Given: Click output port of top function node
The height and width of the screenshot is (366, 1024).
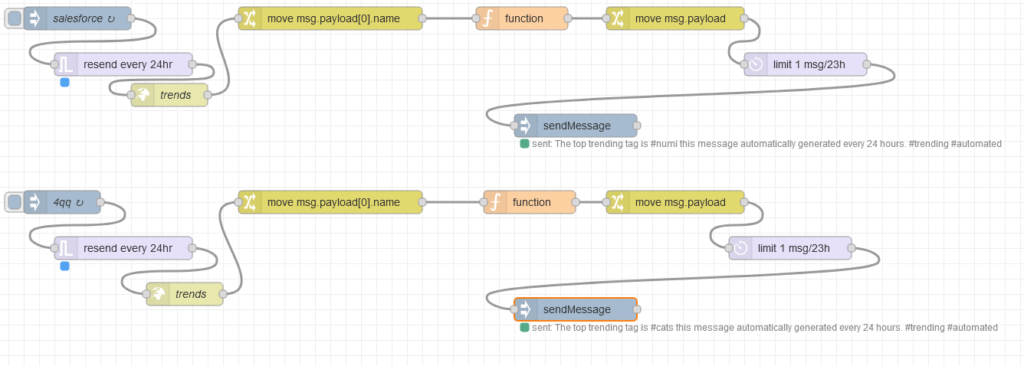Looking at the screenshot, I should [x=568, y=19].
